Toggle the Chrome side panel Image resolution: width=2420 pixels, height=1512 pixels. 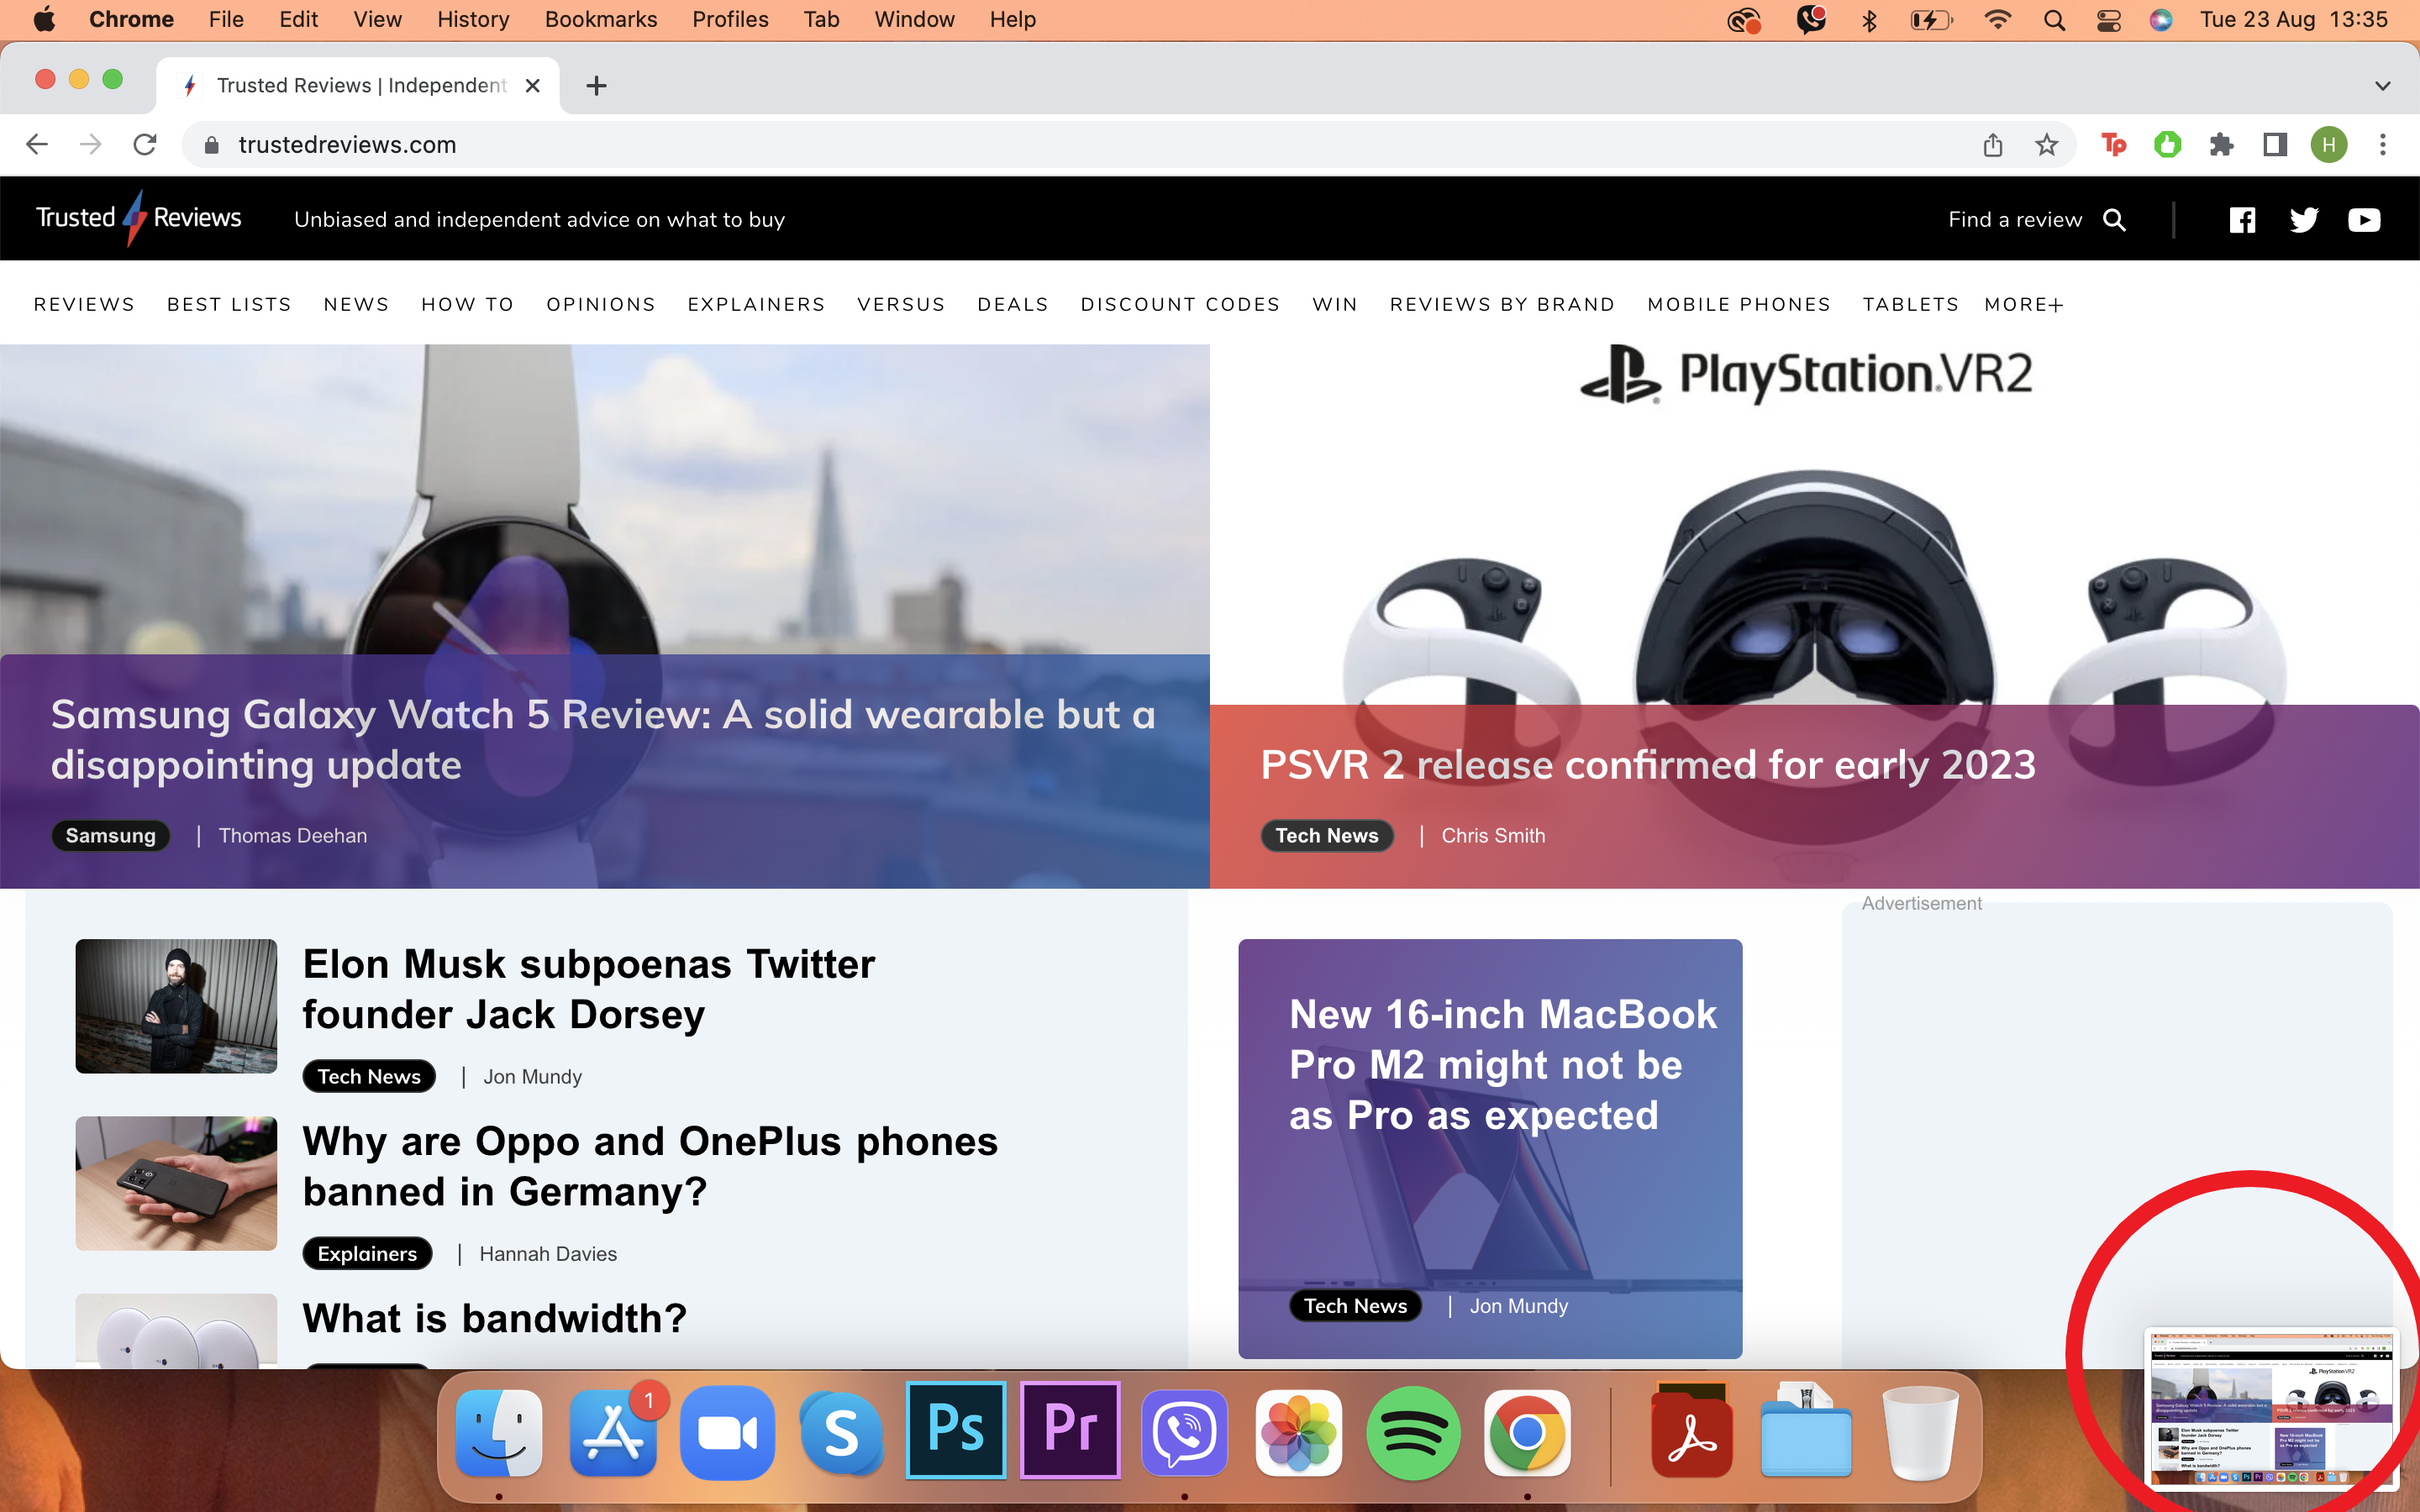(2275, 145)
